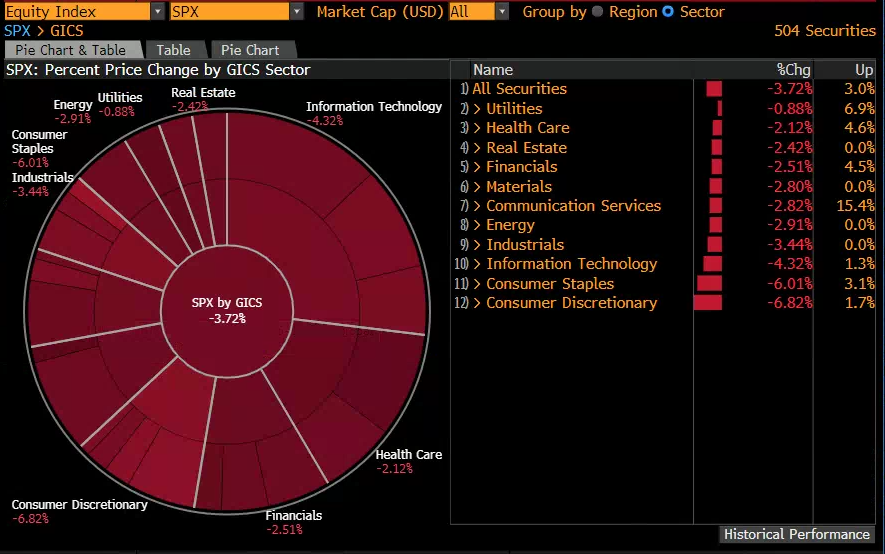
Task: Click the SPX breadcrumb link
Action: point(18,31)
